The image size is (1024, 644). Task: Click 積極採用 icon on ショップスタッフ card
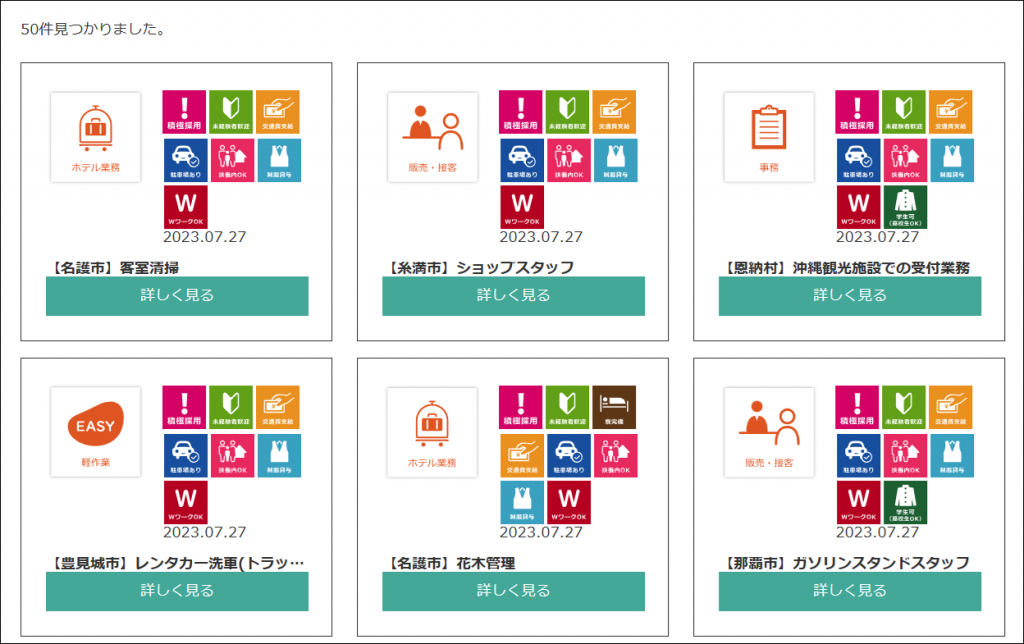coord(521,112)
